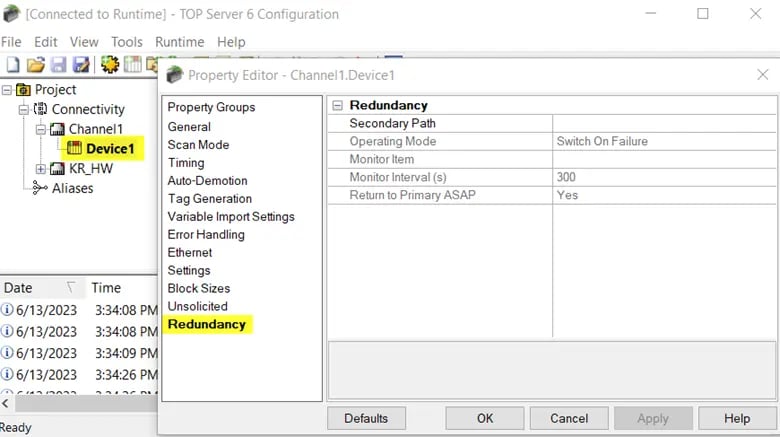Select the Tag Generation property group
Screen dimensions: 780x437
click(210, 199)
